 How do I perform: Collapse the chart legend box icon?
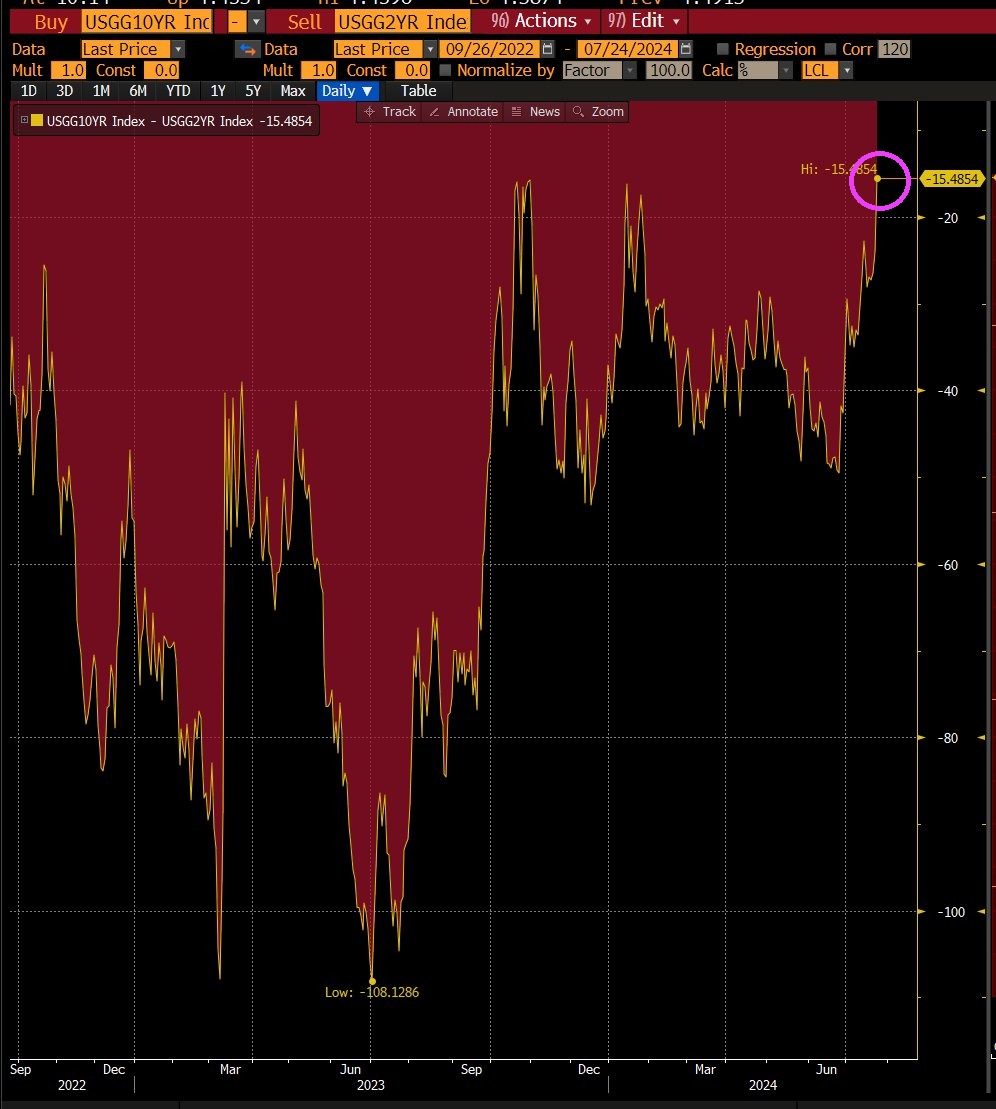point(22,120)
